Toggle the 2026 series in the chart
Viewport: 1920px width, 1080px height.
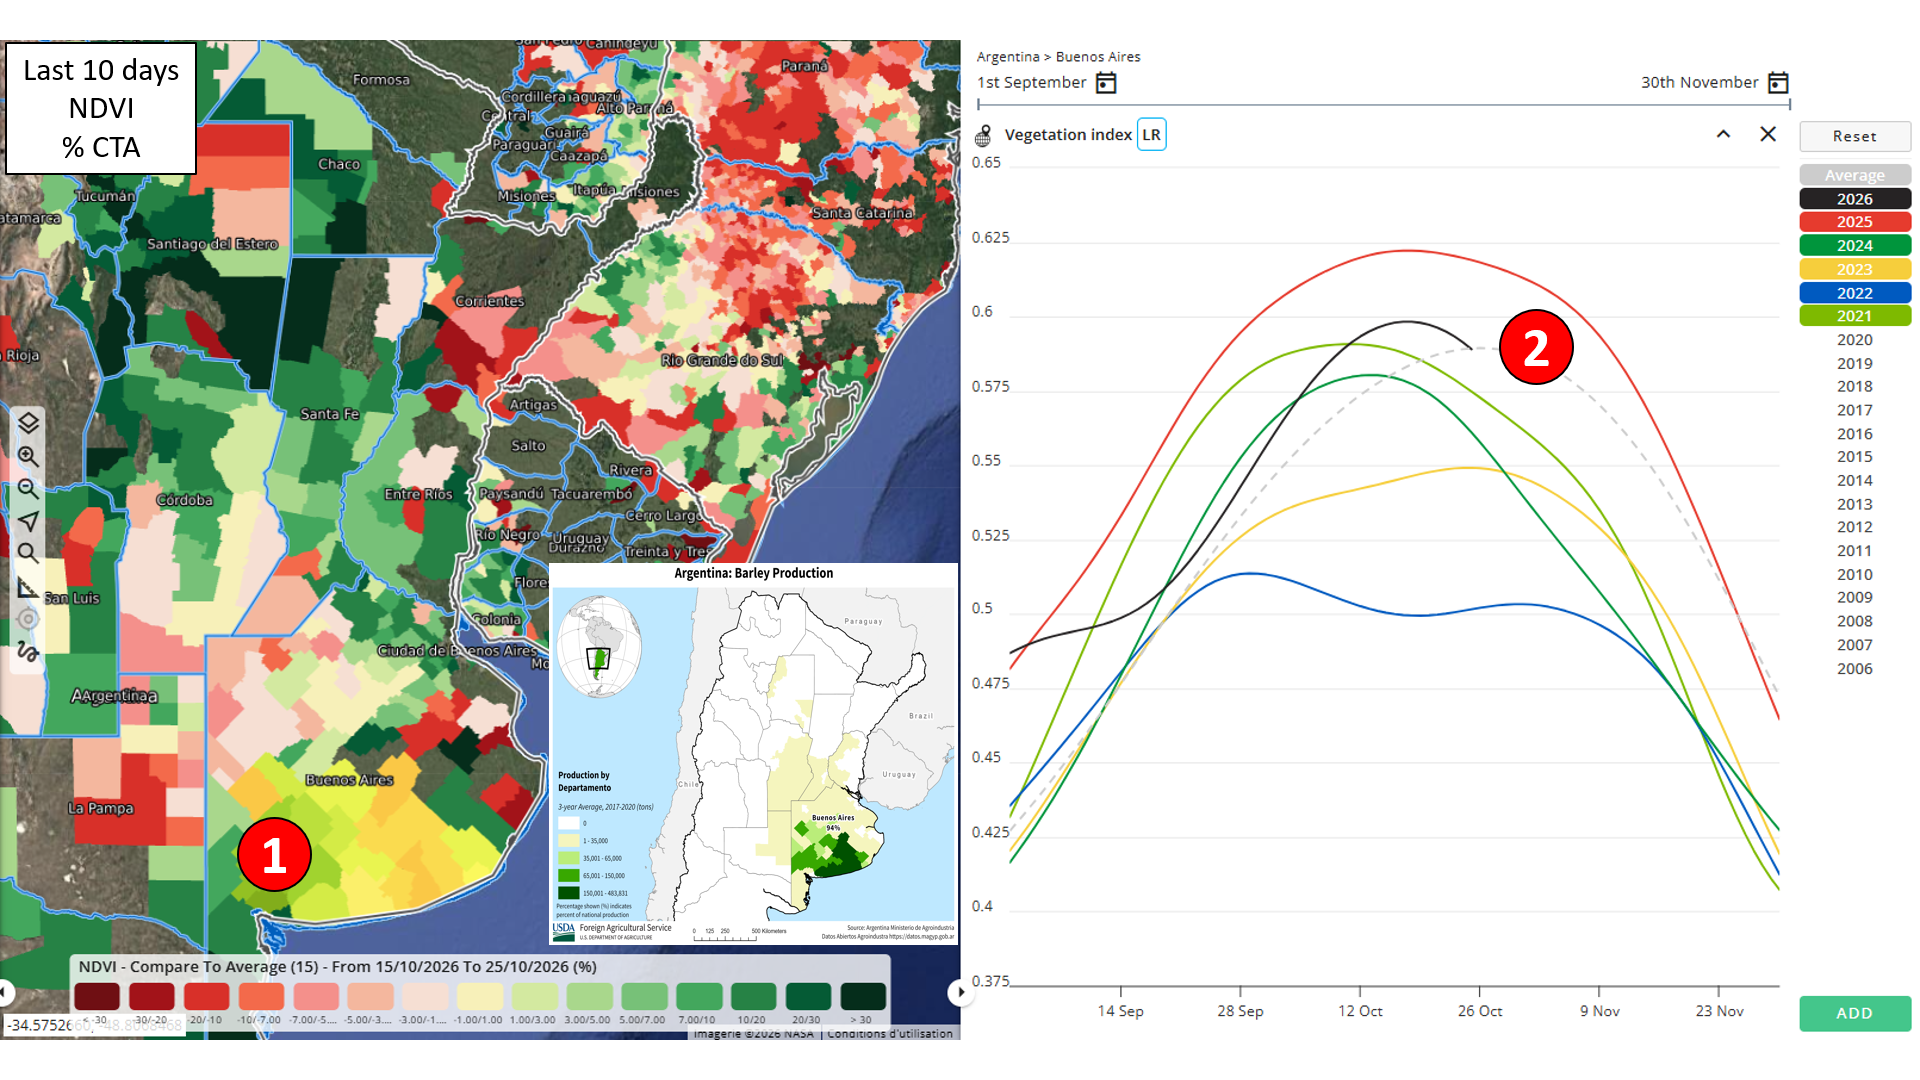tap(1855, 199)
